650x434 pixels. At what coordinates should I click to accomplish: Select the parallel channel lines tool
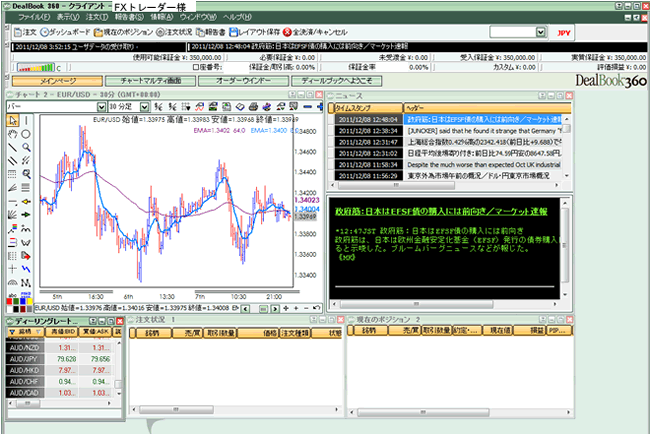(13, 161)
